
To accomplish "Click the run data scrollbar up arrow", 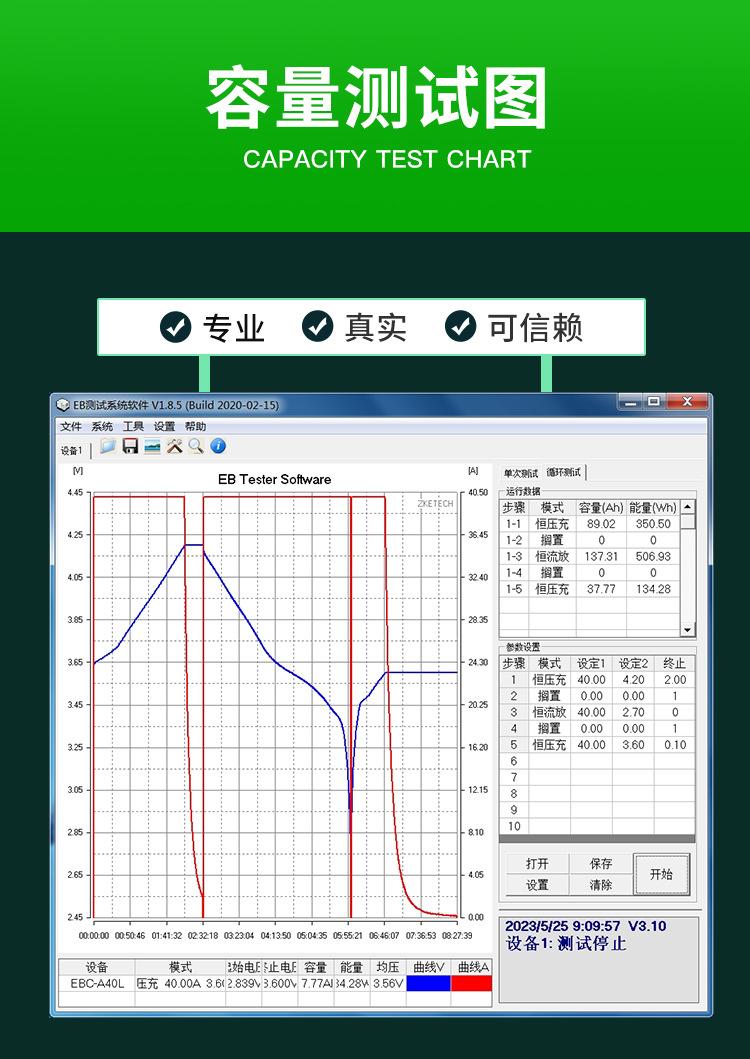I will coord(687,507).
